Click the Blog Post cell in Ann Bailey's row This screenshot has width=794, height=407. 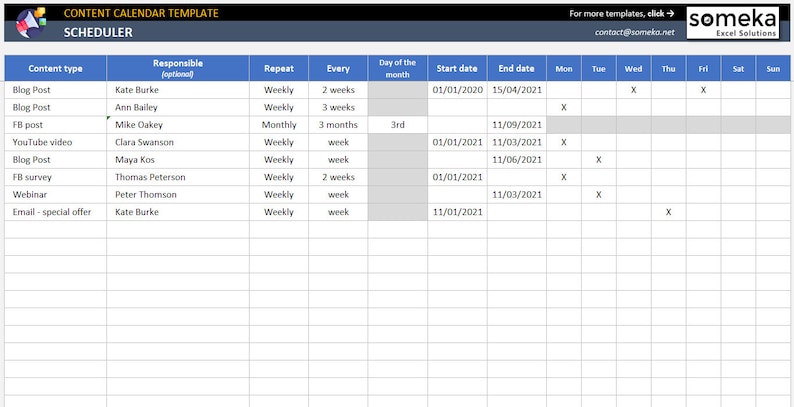point(56,107)
